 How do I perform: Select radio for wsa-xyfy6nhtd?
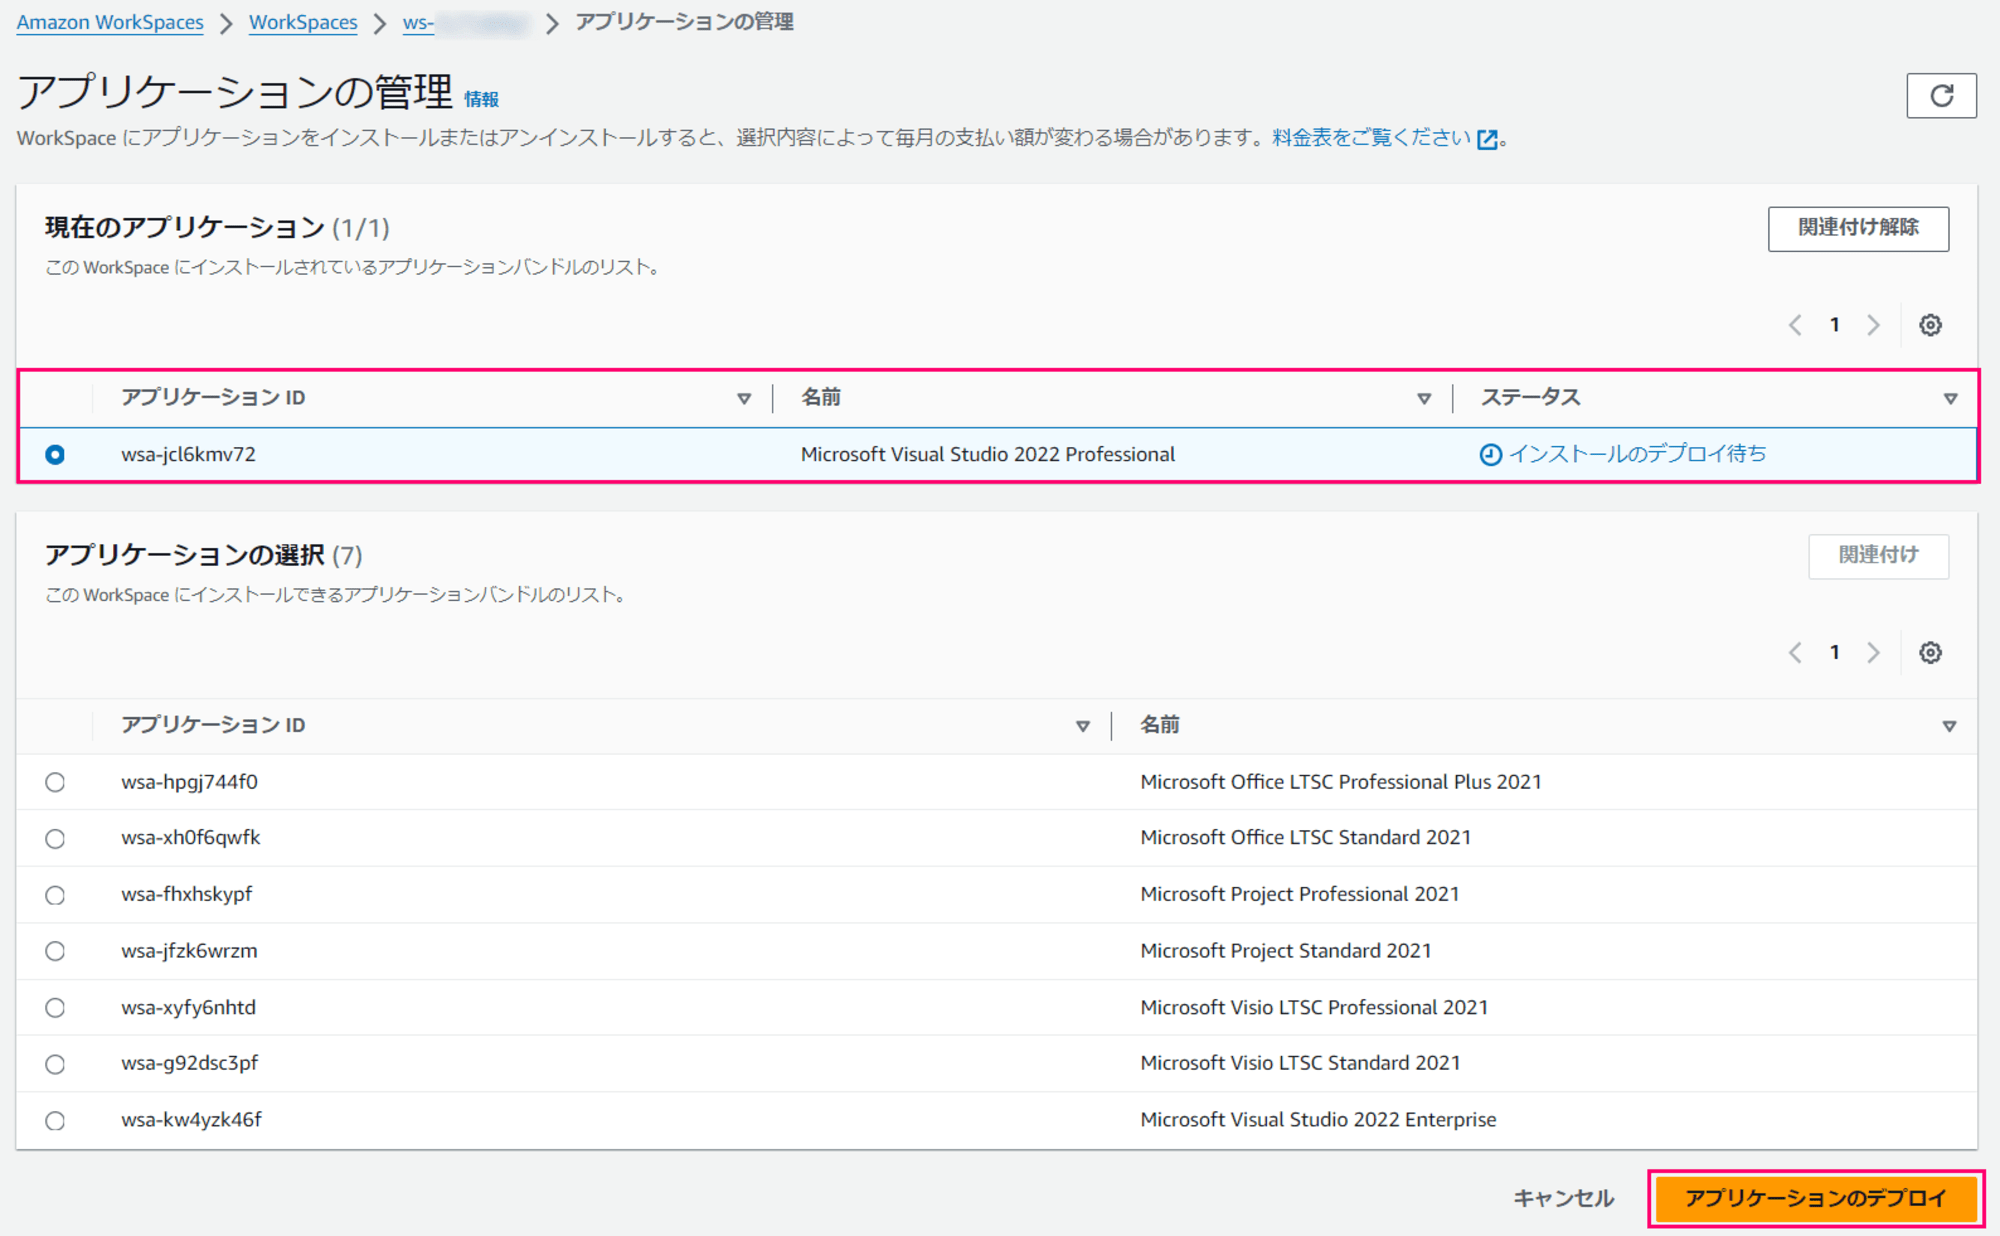click(x=55, y=1008)
